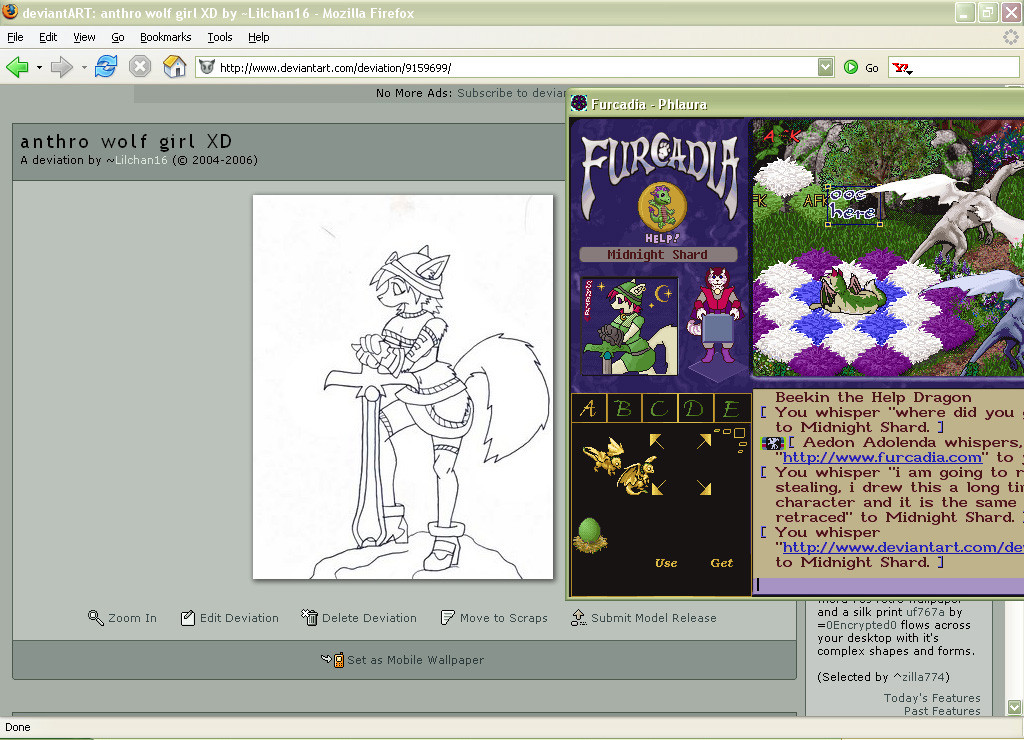This screenshot has height=740, width=1024.
Task: Open the =0Encrypted0 artist link
Action: [856, 625]
